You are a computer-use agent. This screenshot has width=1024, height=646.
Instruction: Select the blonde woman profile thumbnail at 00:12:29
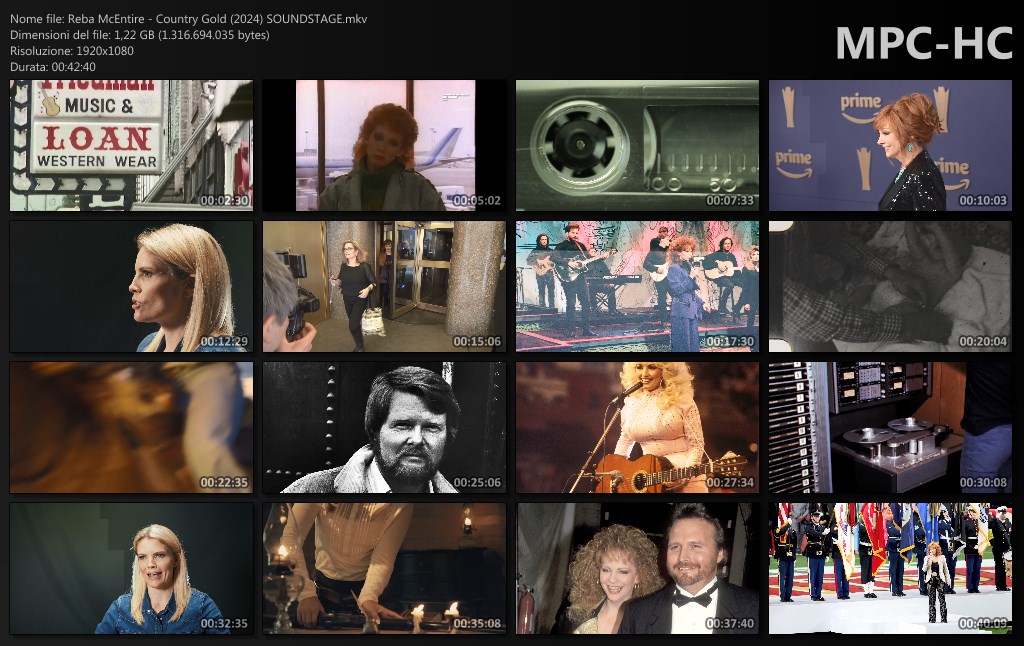point(131,287)
